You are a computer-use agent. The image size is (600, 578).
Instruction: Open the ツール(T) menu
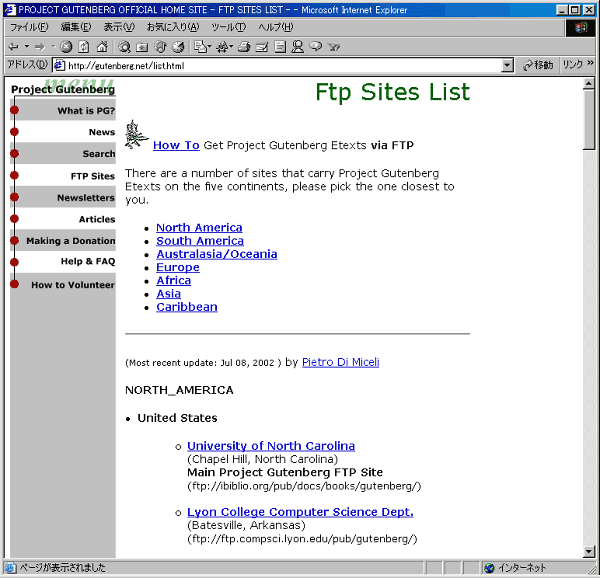click(228, 27)
